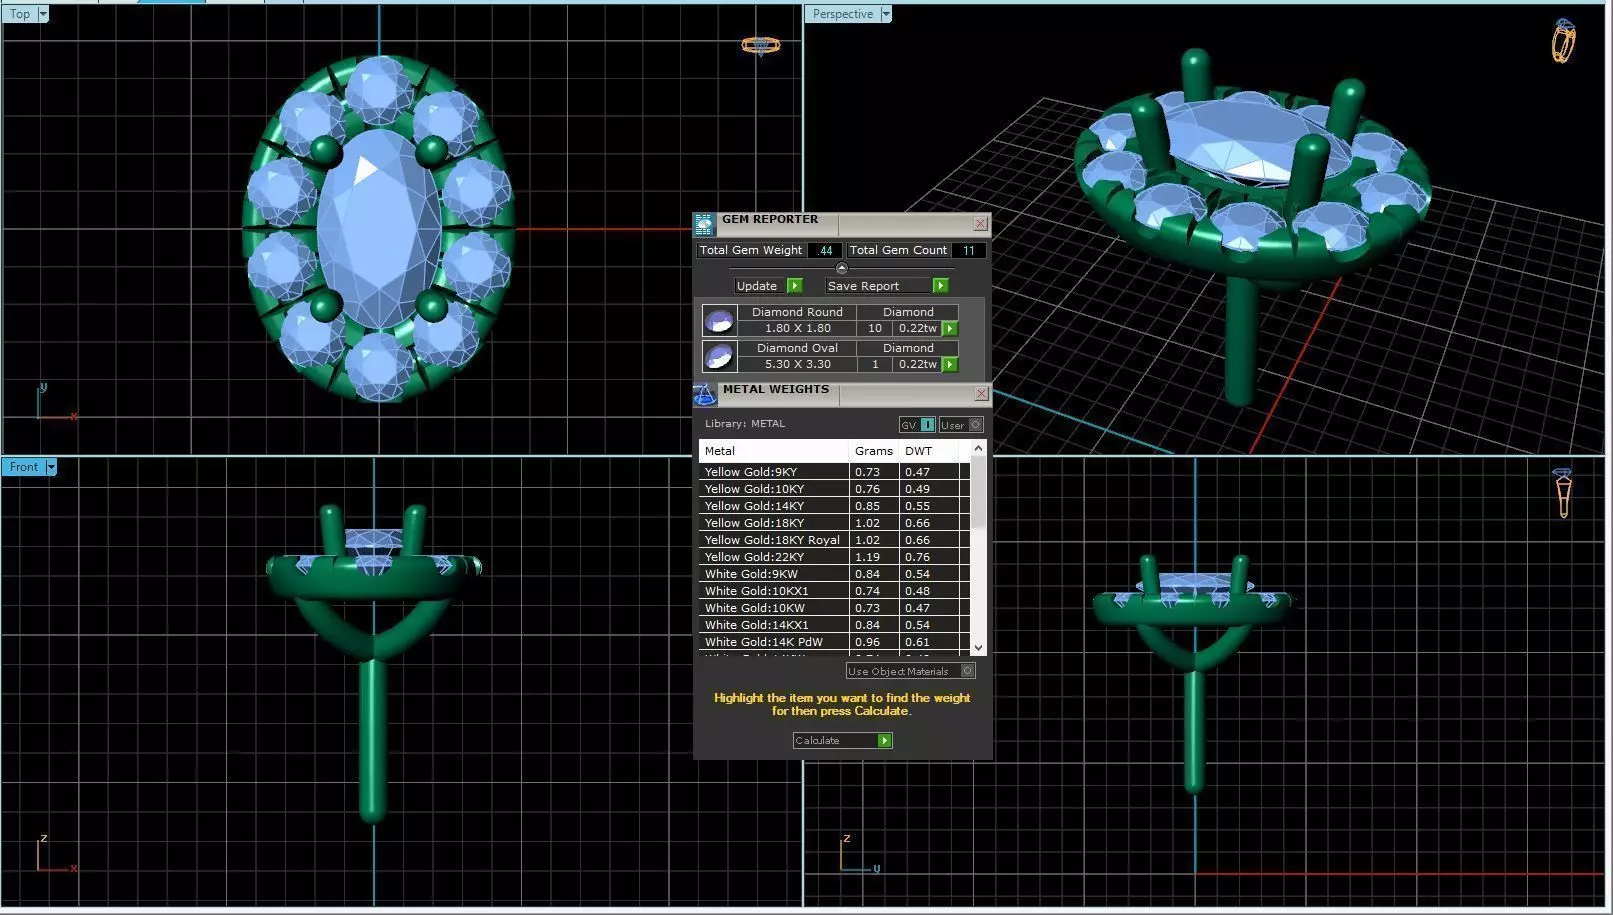Close the Gem Reporter panel
The image size is (1613, 915).
click(x=980, y=223)
